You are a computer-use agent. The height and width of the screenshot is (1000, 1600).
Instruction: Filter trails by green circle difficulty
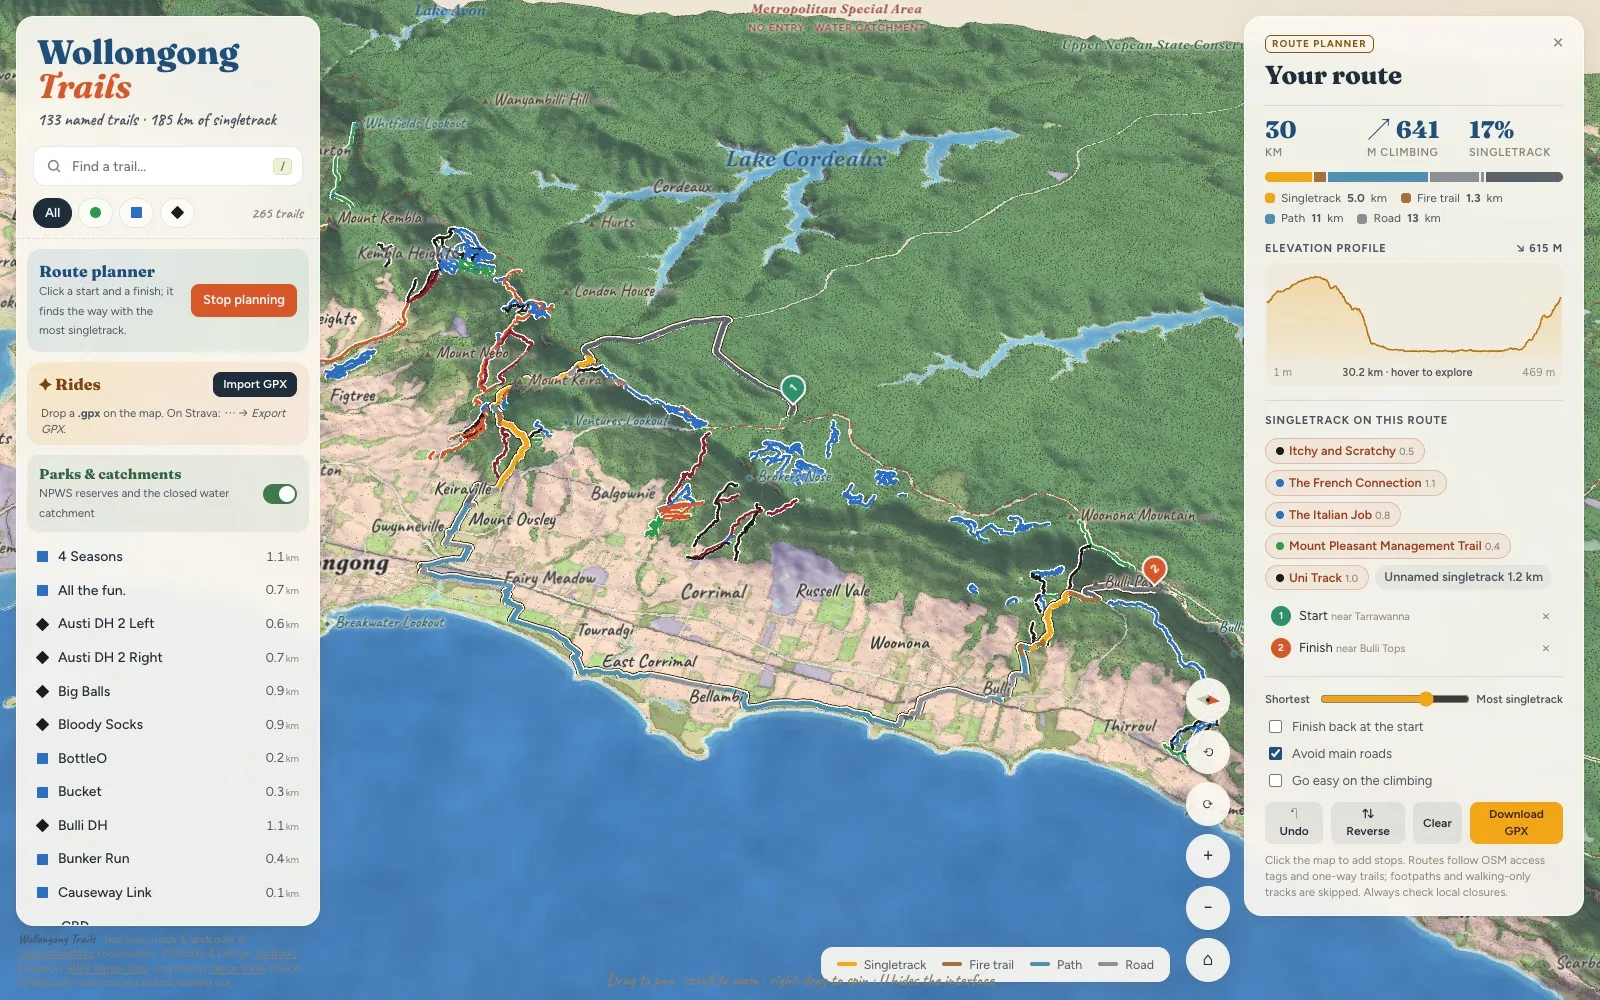(95, 212)
